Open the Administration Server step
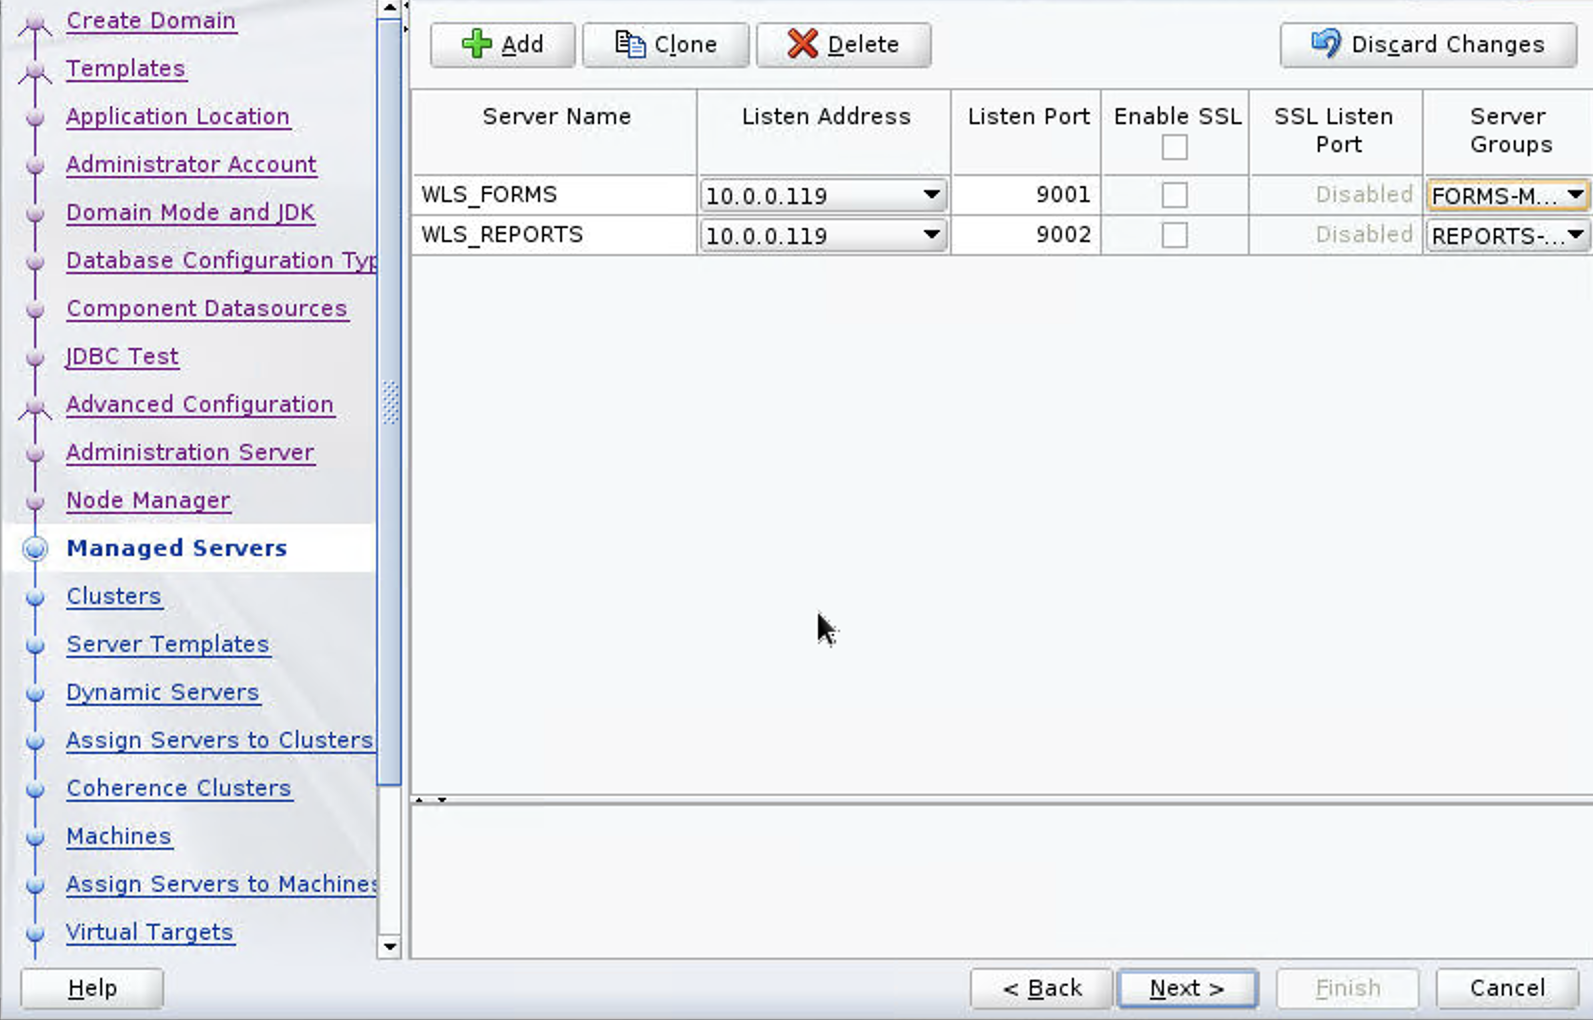Screen dimensions: 1593x1020 [190, 452]
